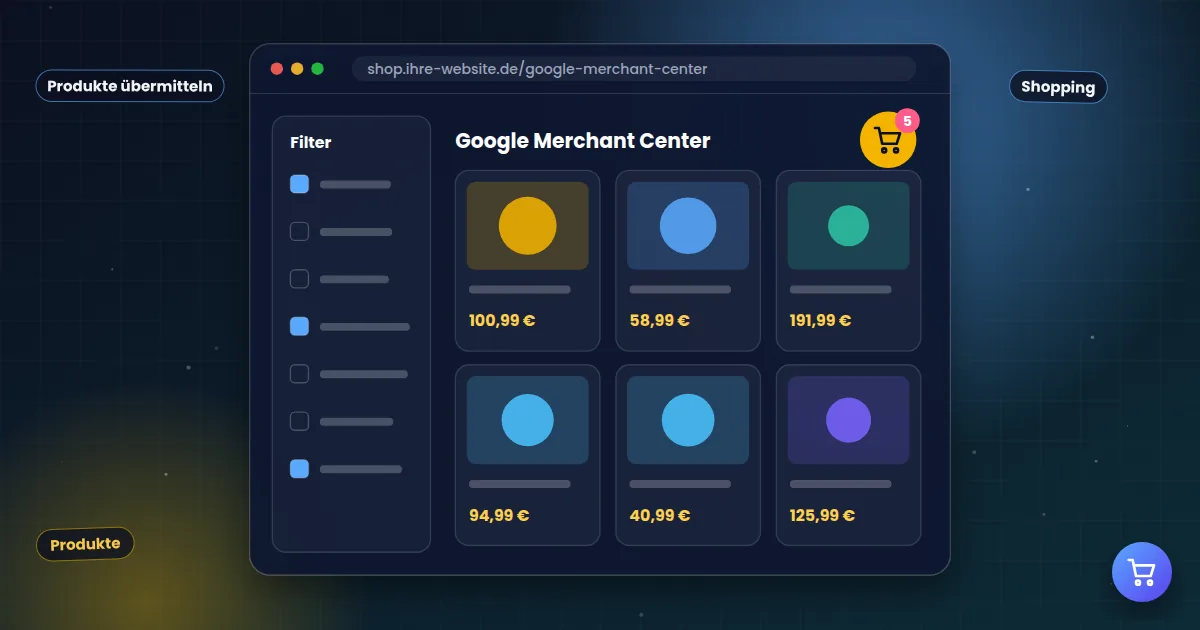
Task: Click the address bar with shop.ihre-website.de URL
Action: click(634, 69)
